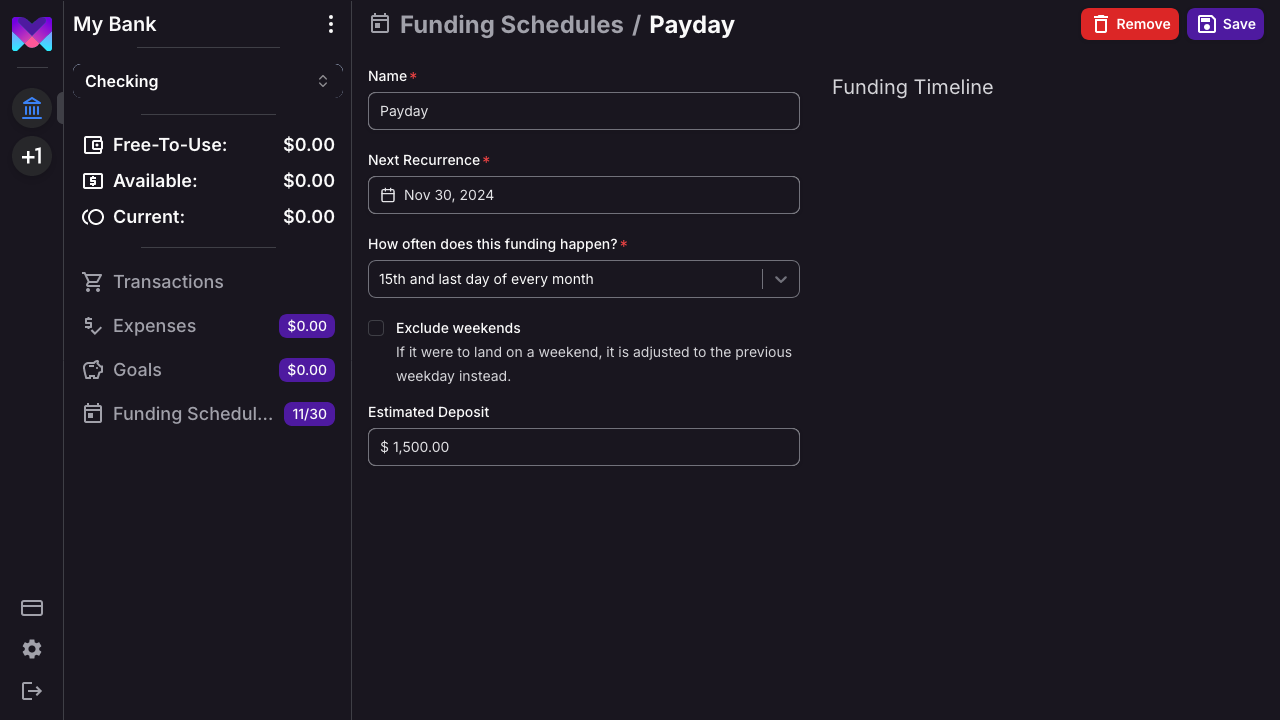1280x720 pixels.
Task: Open Funding Schedules in sidebar
Action: [192, 414]
